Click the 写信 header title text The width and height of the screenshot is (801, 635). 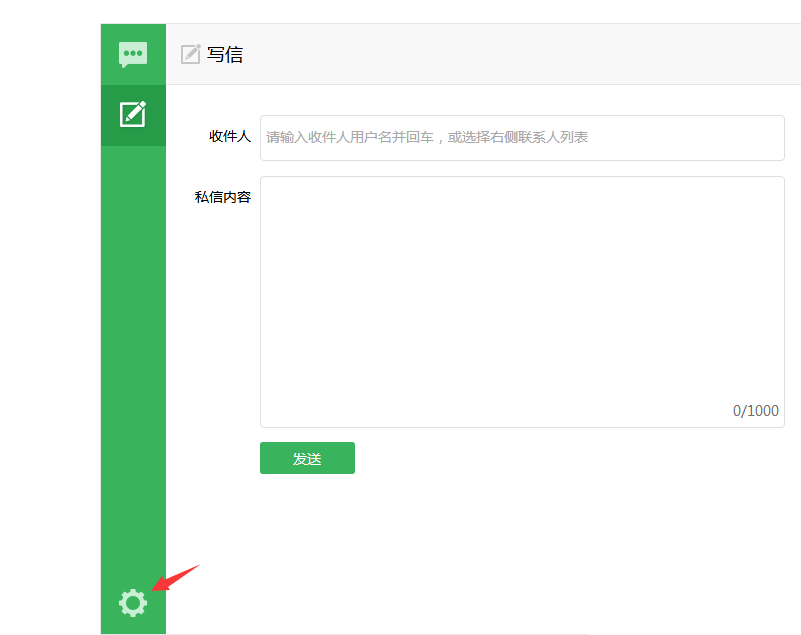click(x=225, y=54)
